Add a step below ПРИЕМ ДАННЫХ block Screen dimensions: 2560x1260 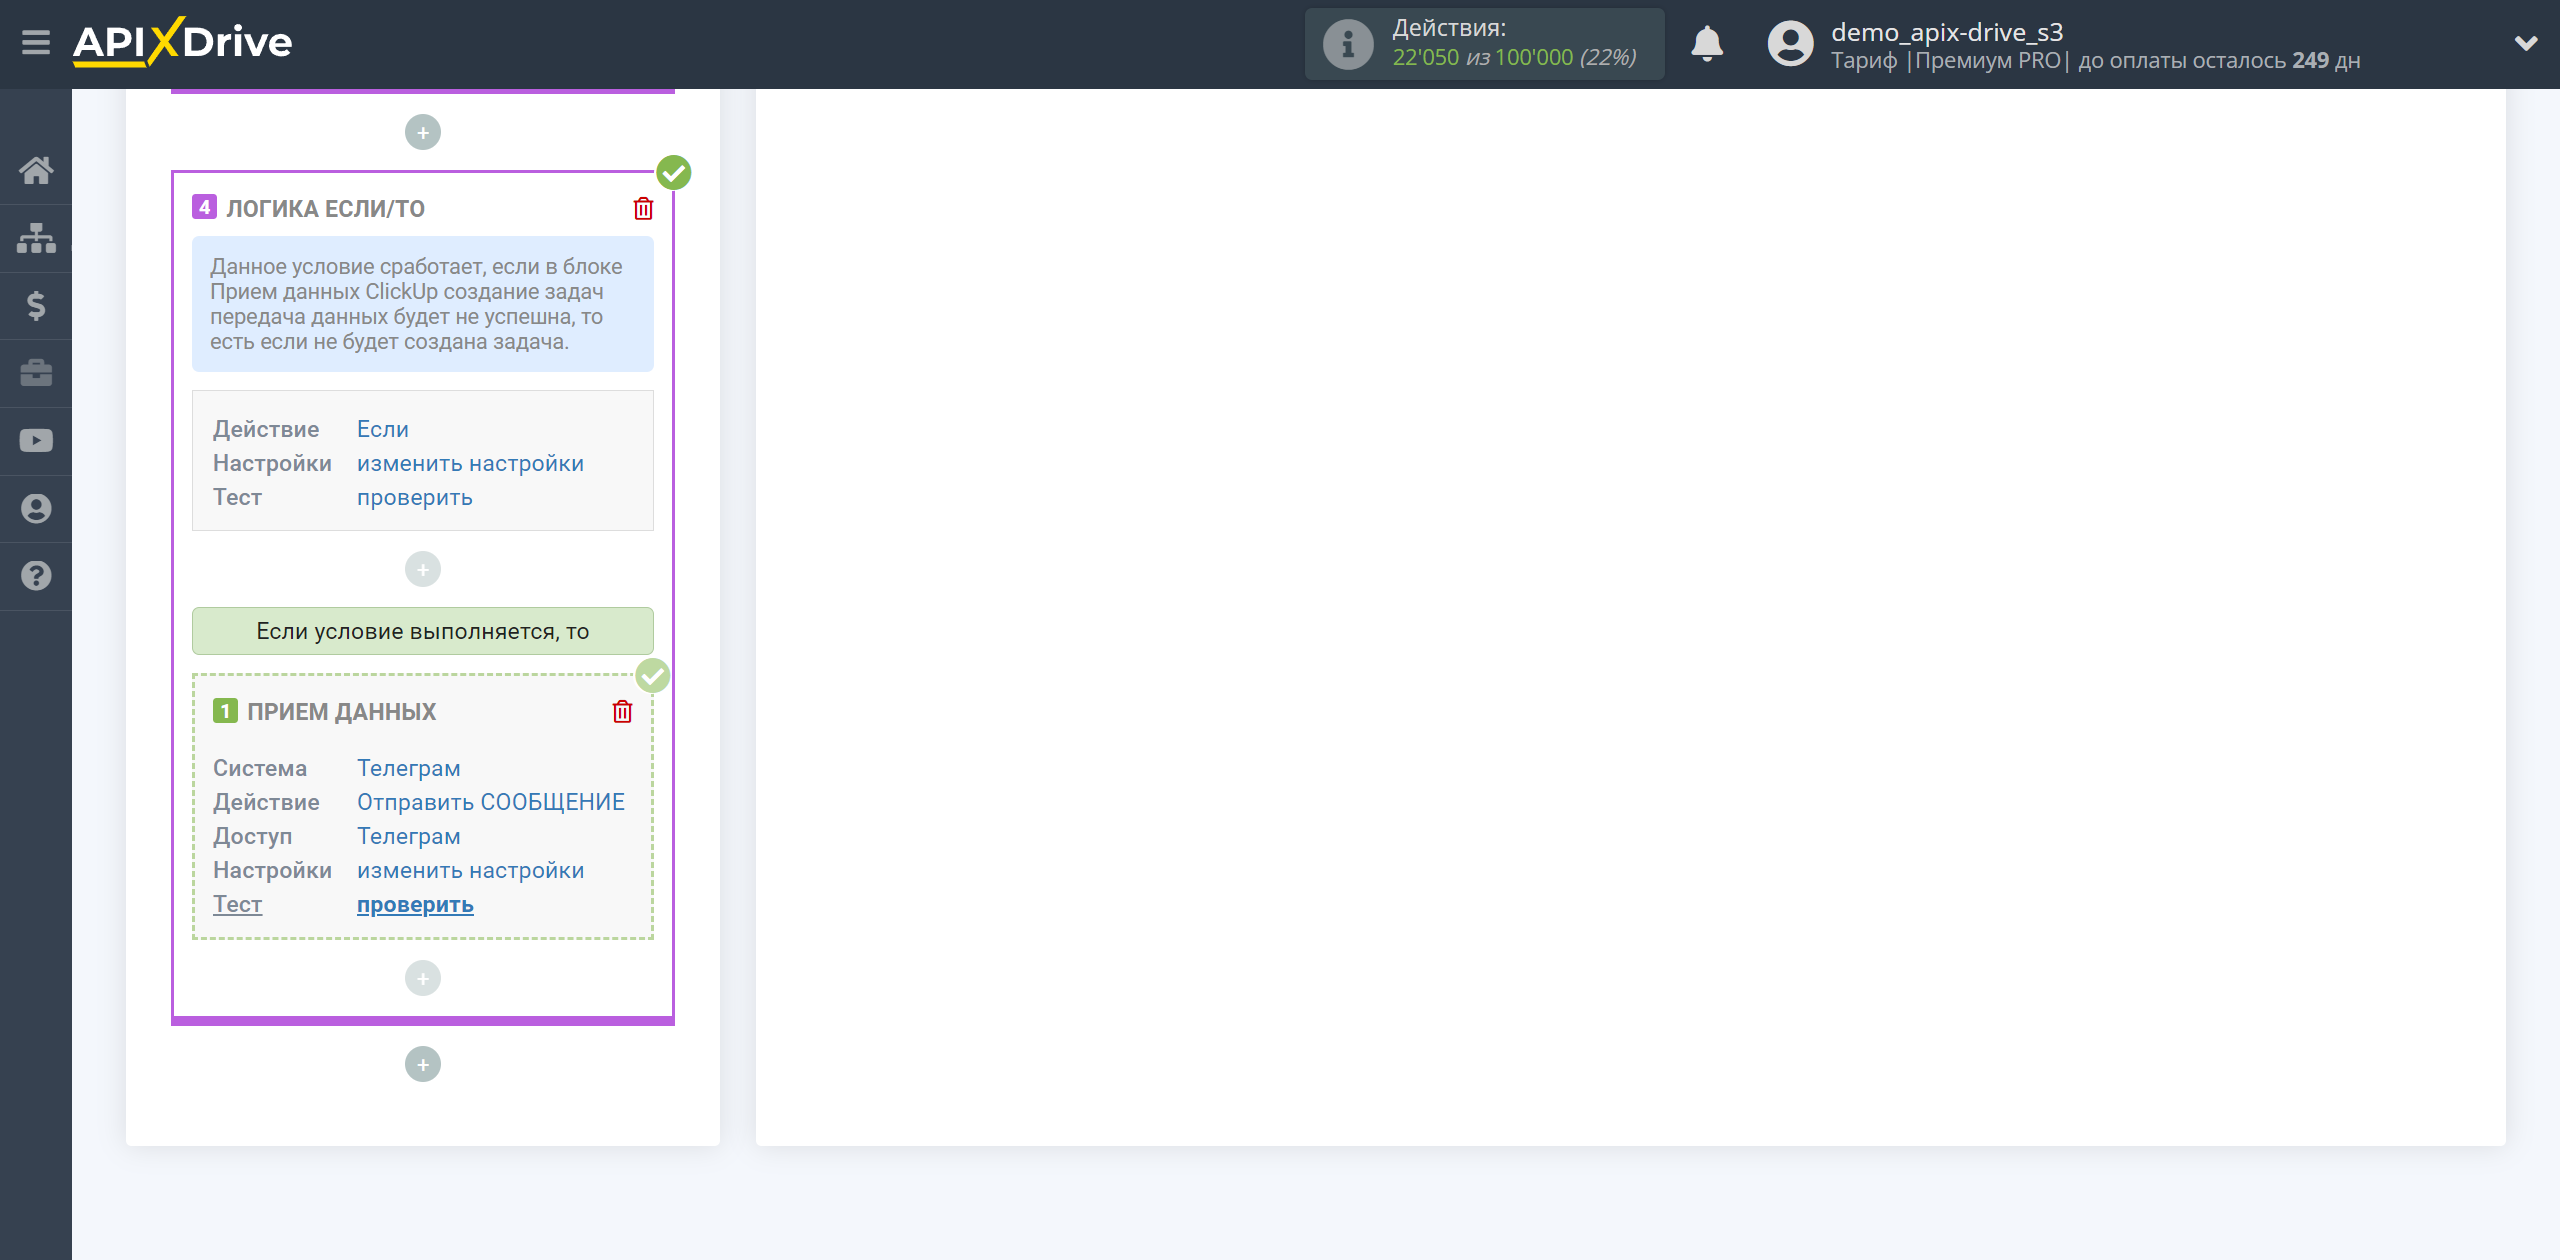[423, 978]
